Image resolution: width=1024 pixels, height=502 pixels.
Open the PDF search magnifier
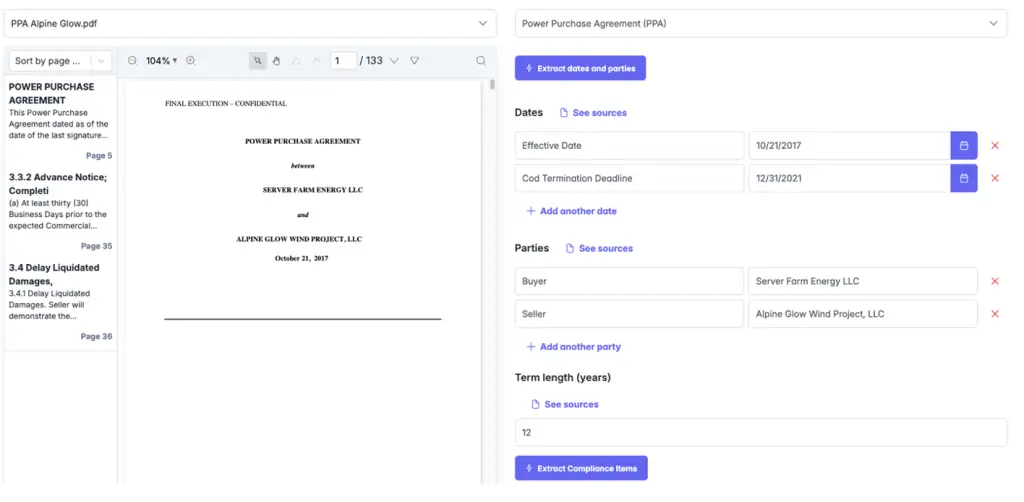click(481, 61)
